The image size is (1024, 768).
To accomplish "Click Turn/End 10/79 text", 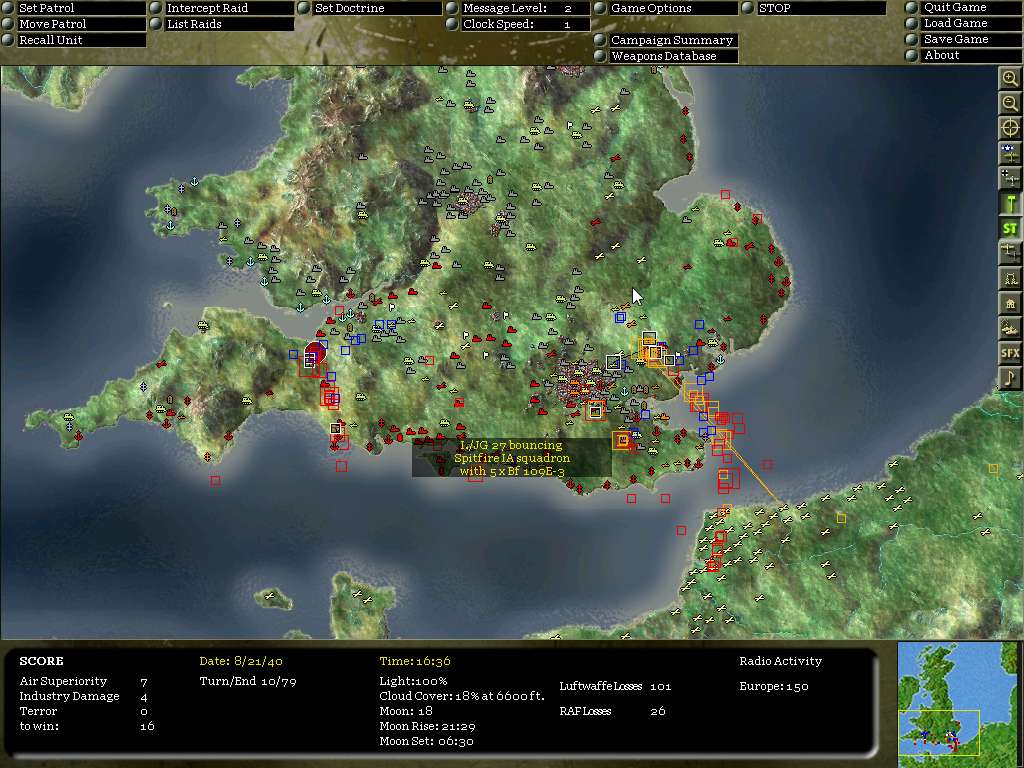I will click(248, 681).
